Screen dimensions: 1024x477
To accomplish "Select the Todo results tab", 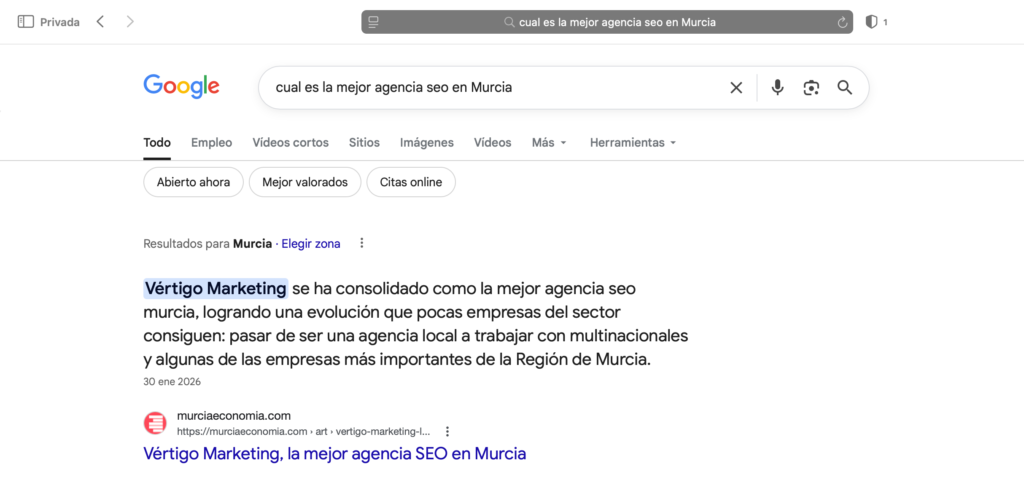I will pos(157,142).
